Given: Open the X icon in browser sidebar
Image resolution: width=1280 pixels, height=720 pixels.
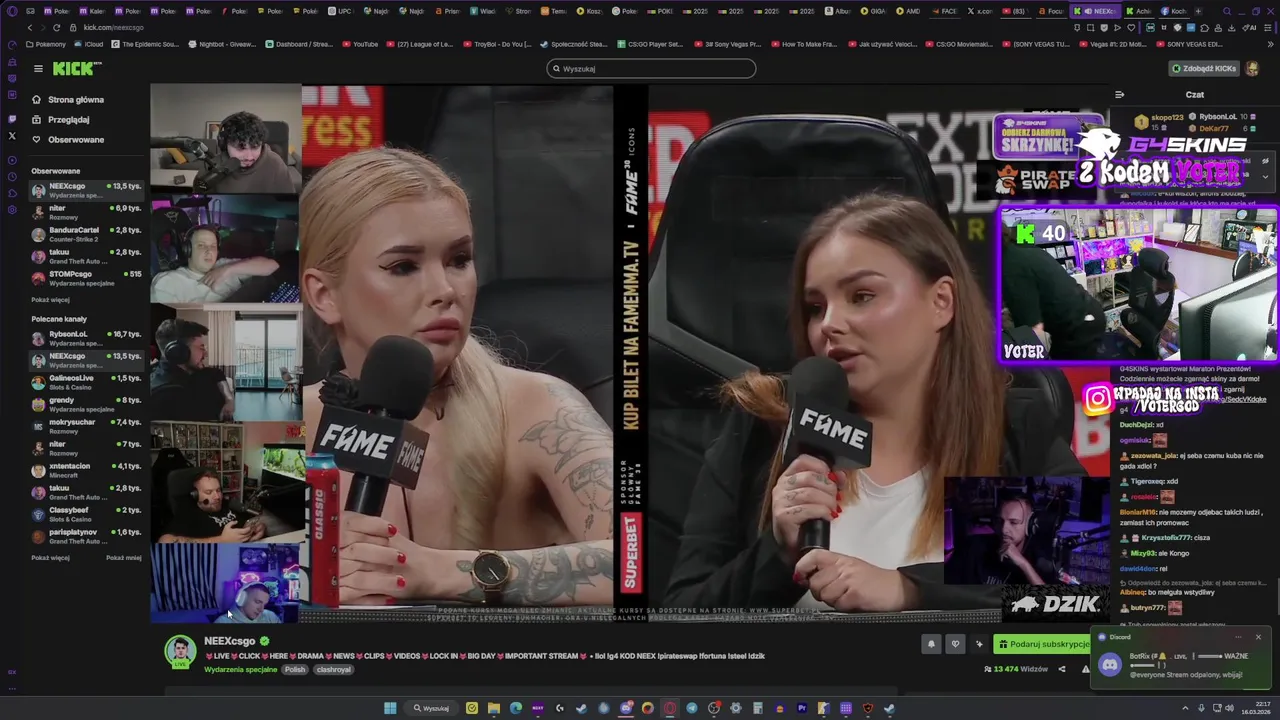Looking at the screenshot, I should tap(12, 135).
